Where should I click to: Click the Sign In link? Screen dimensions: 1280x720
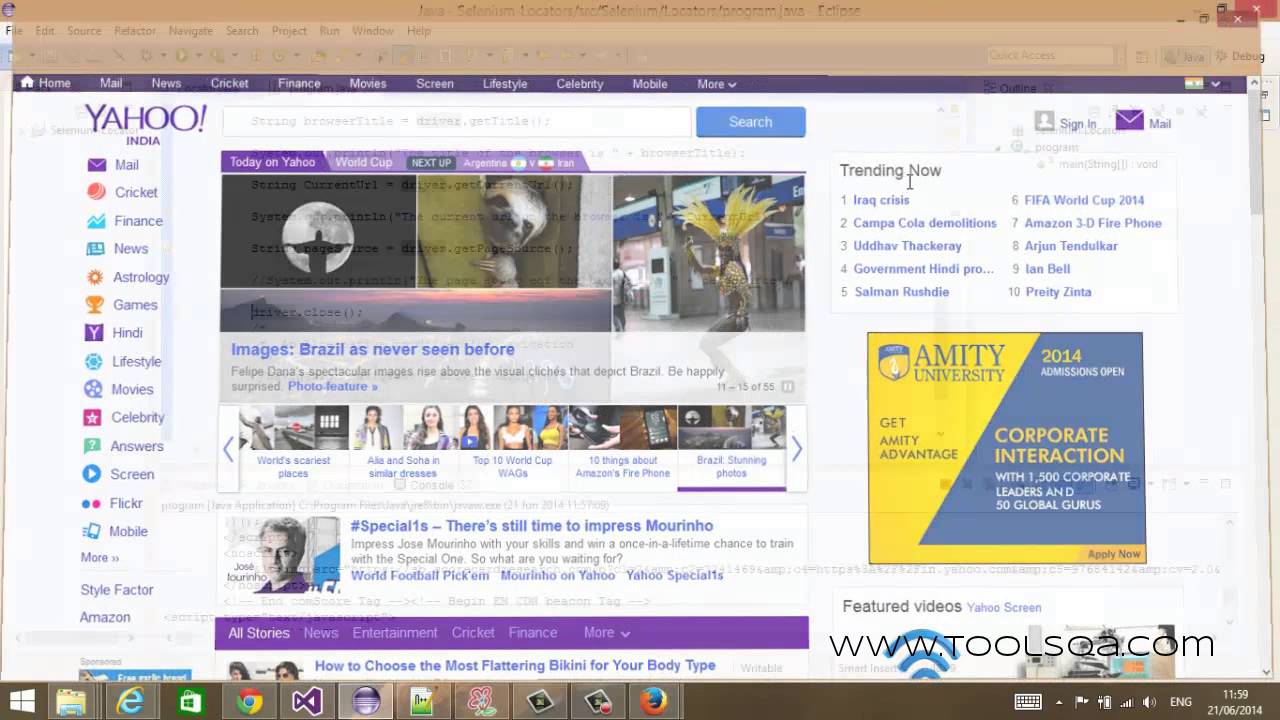[x=1077, y=124]
